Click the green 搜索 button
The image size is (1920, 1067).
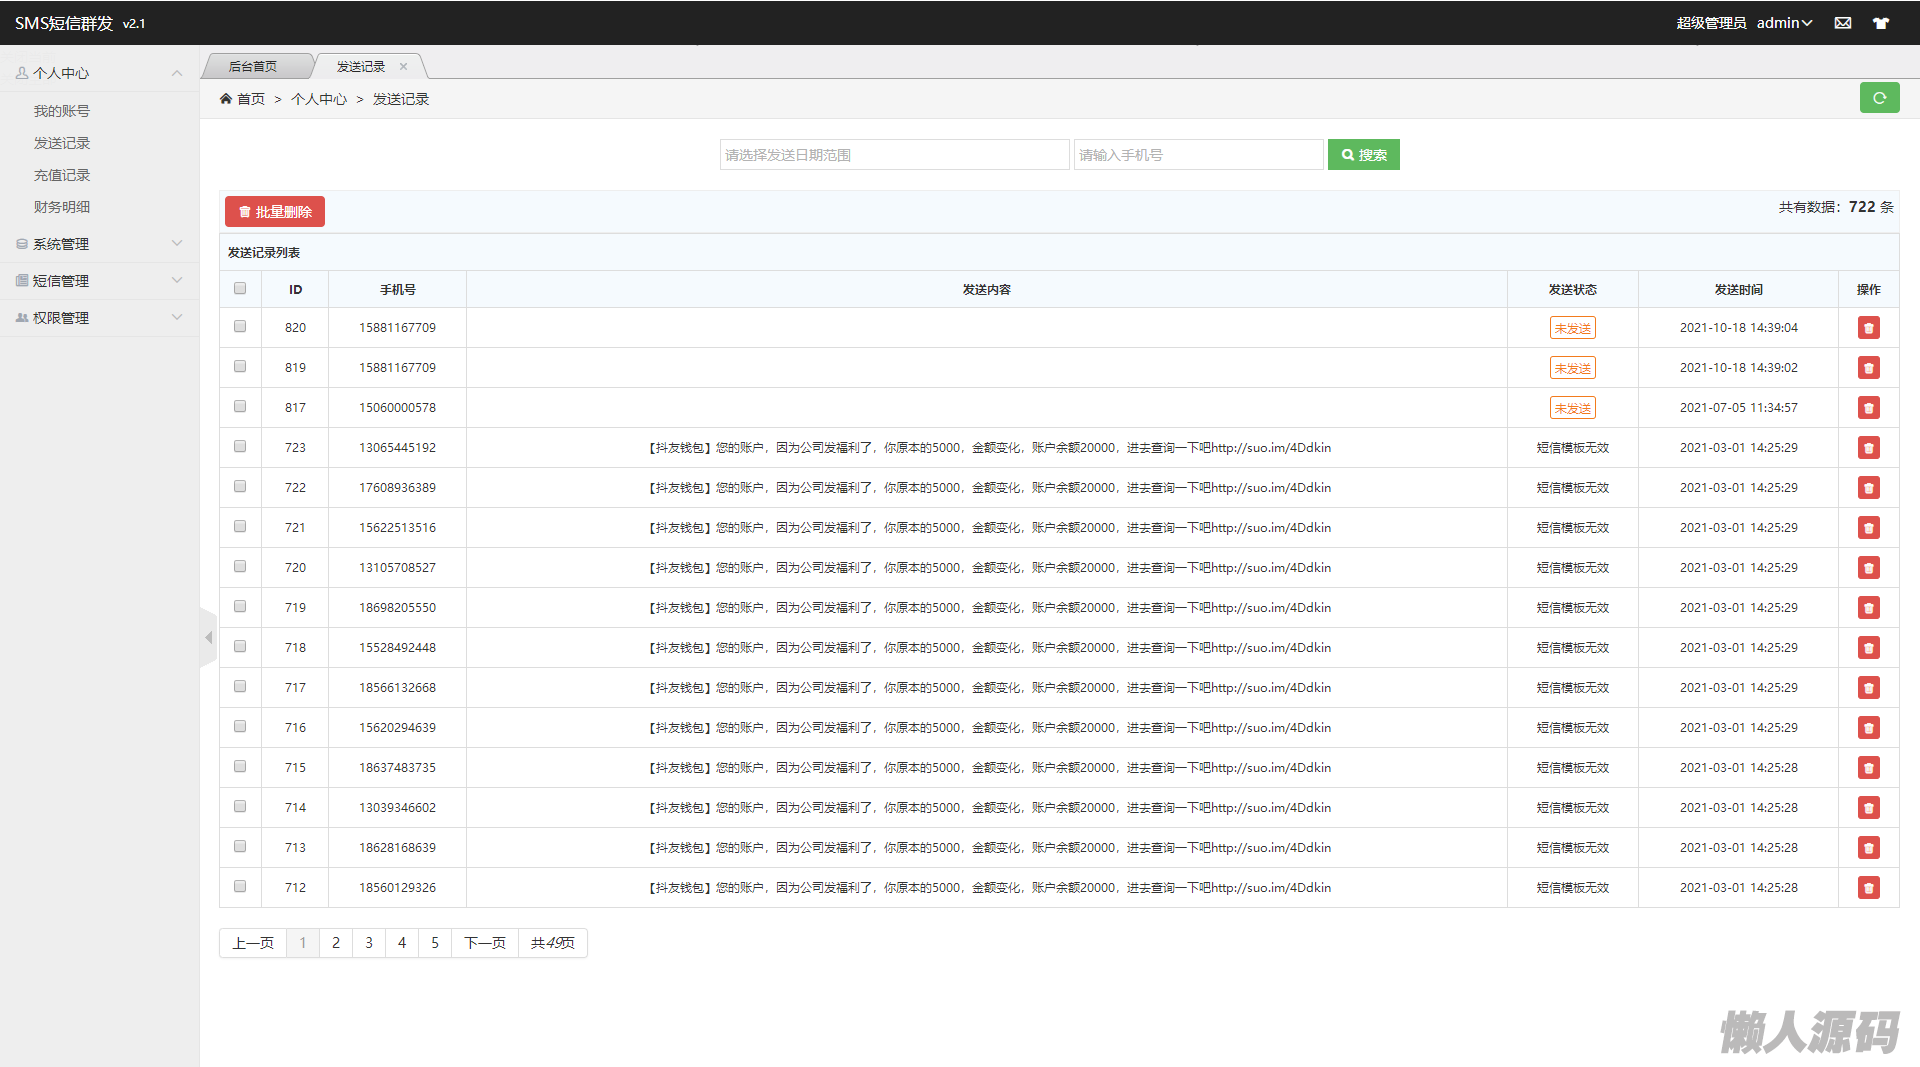coord(1363,155)
